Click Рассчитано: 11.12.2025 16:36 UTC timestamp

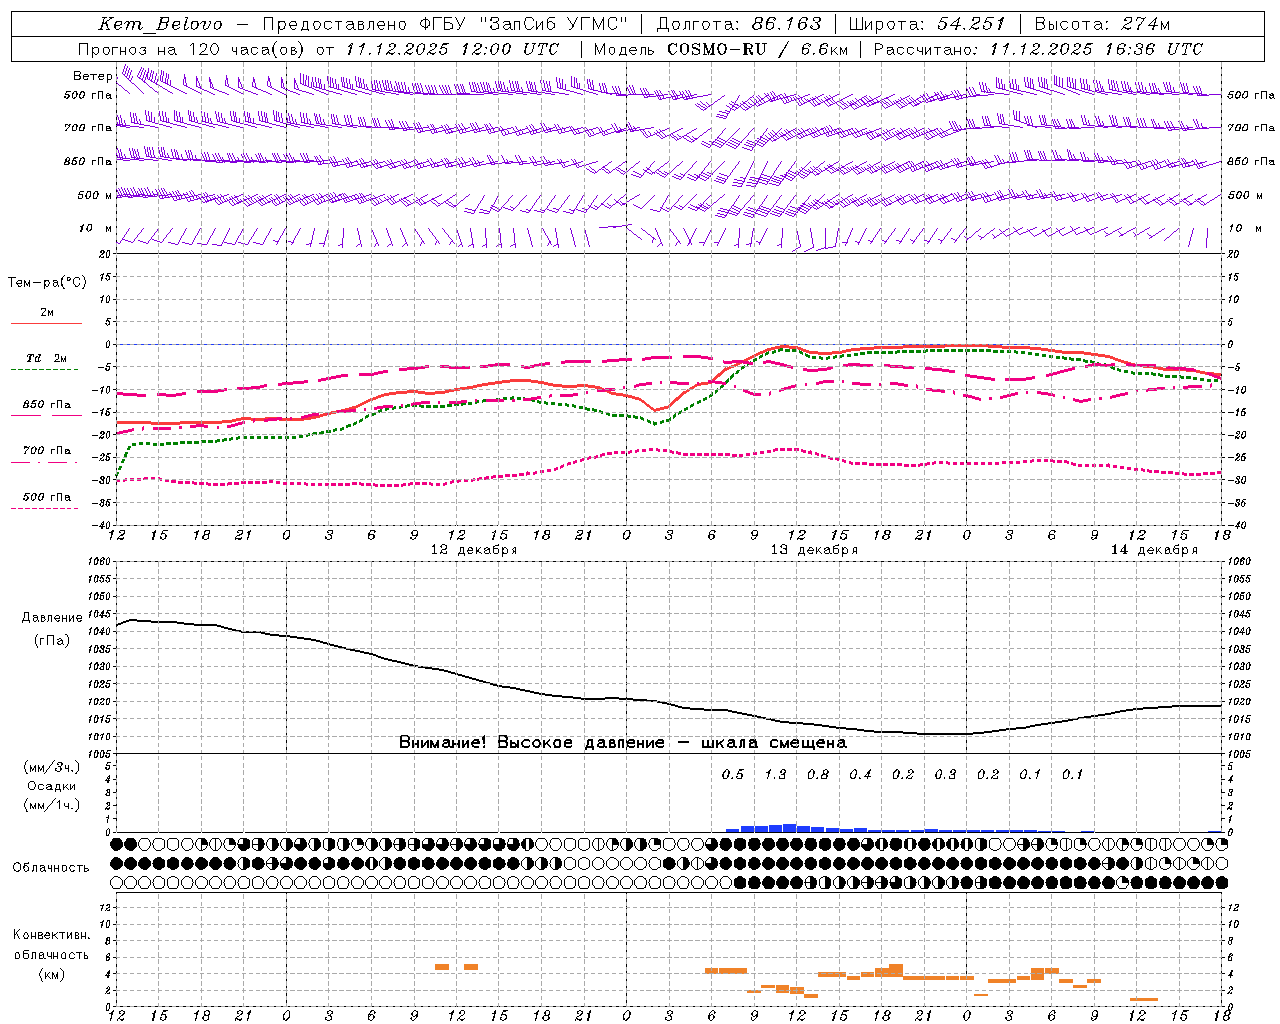(x=1038, y=49)
